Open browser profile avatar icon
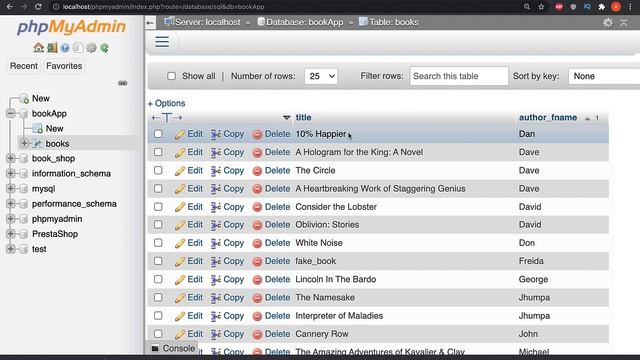Image resolution: width=640 pixels, height=360 pixels. tap(616, 7)
